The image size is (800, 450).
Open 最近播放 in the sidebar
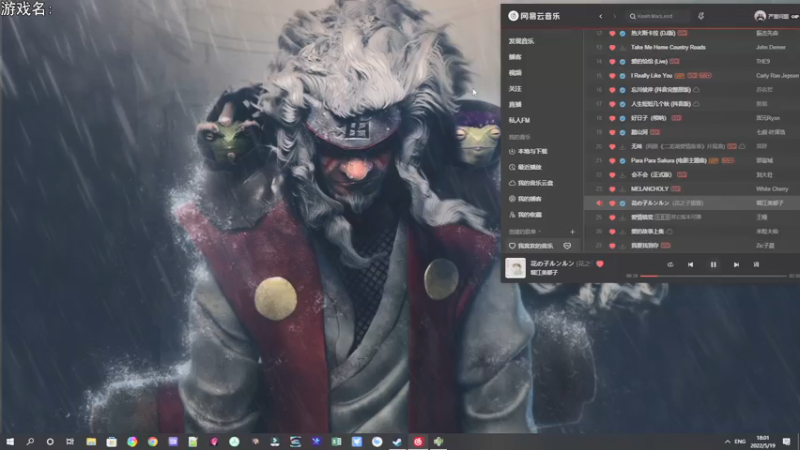click(x=526, y=167)
